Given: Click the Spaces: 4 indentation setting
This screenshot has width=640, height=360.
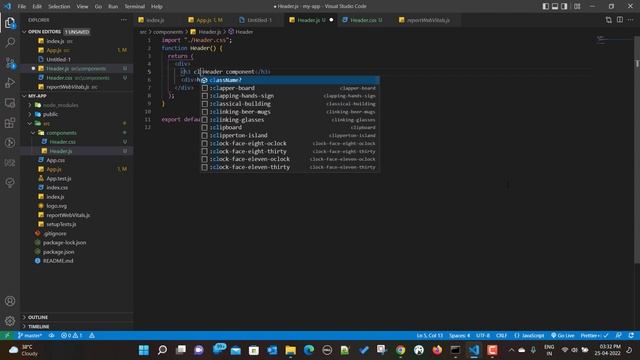Looking at the screenshot, I should 459,336.
